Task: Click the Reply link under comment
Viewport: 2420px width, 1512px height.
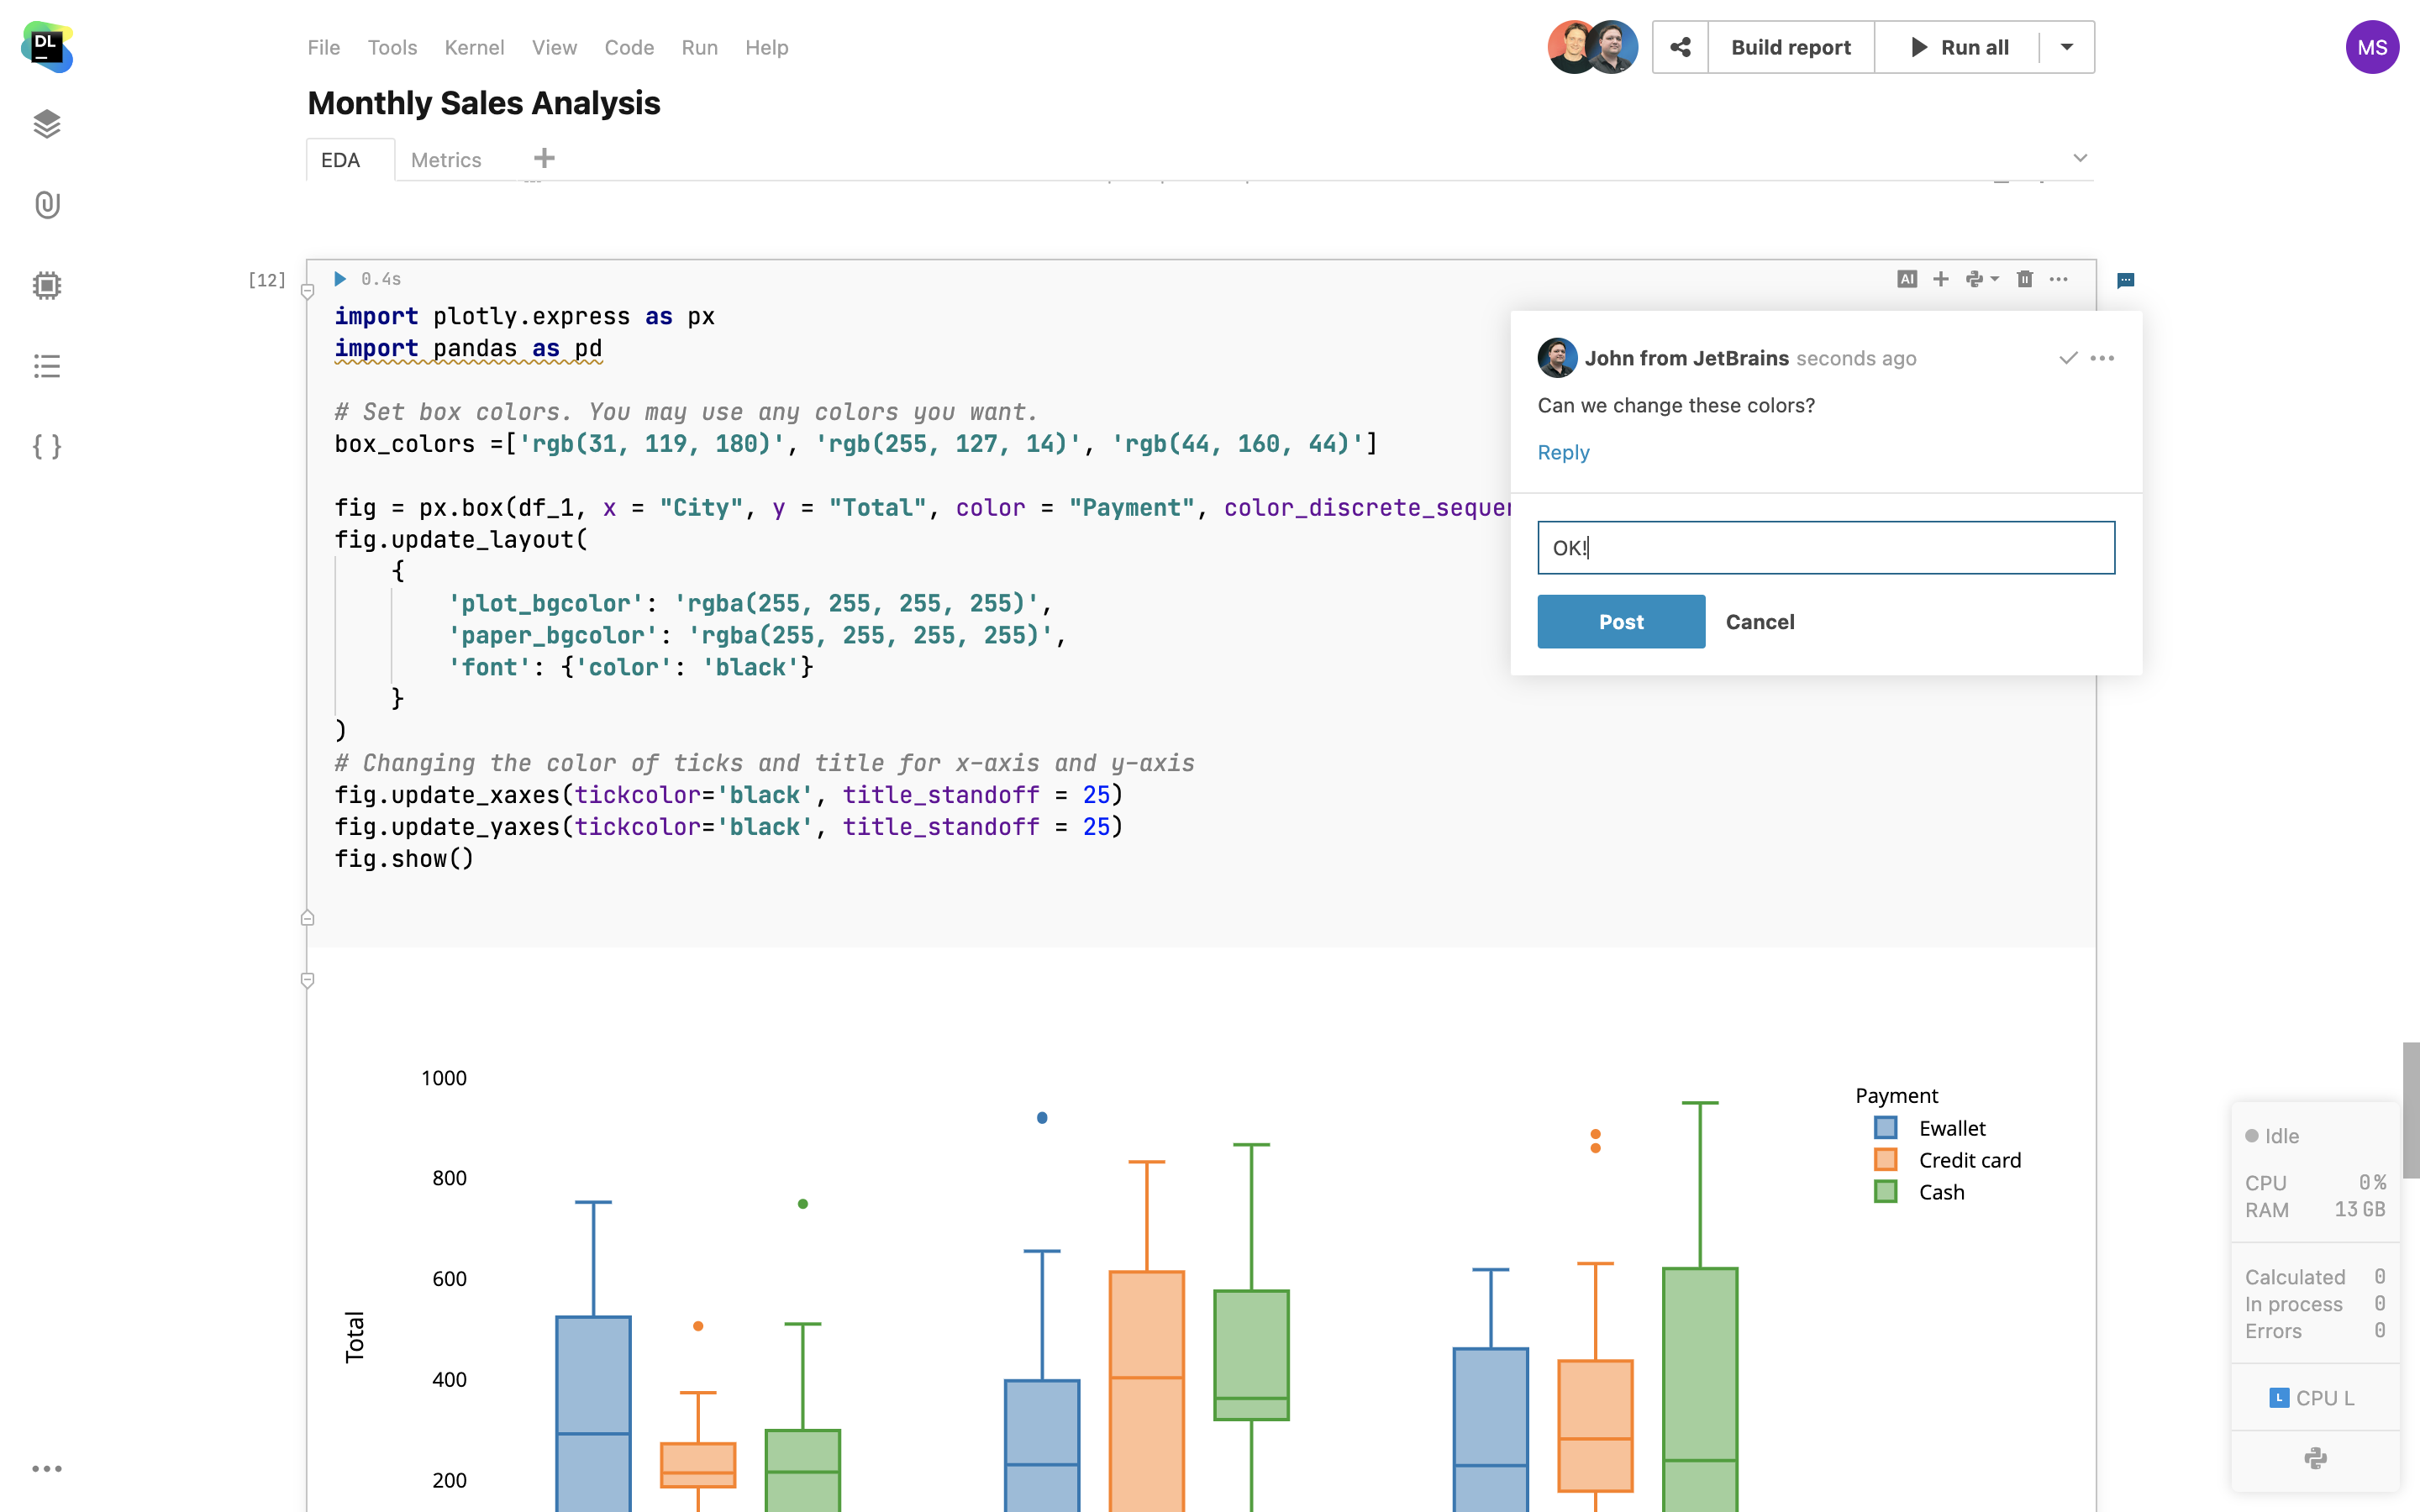Action: 1563,452
